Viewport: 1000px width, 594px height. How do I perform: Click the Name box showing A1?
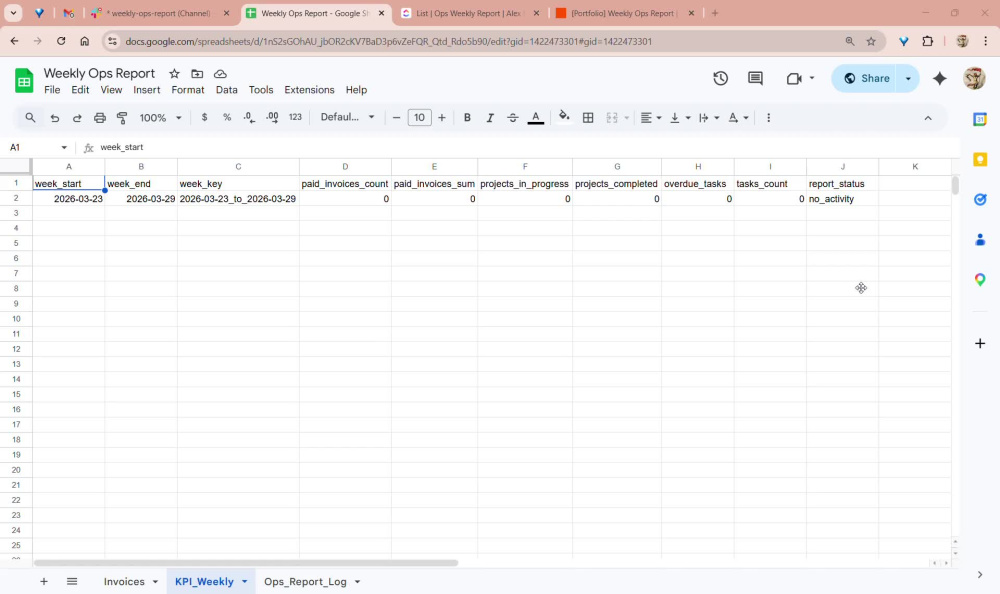pyautogui.click(x=38, y=147)
